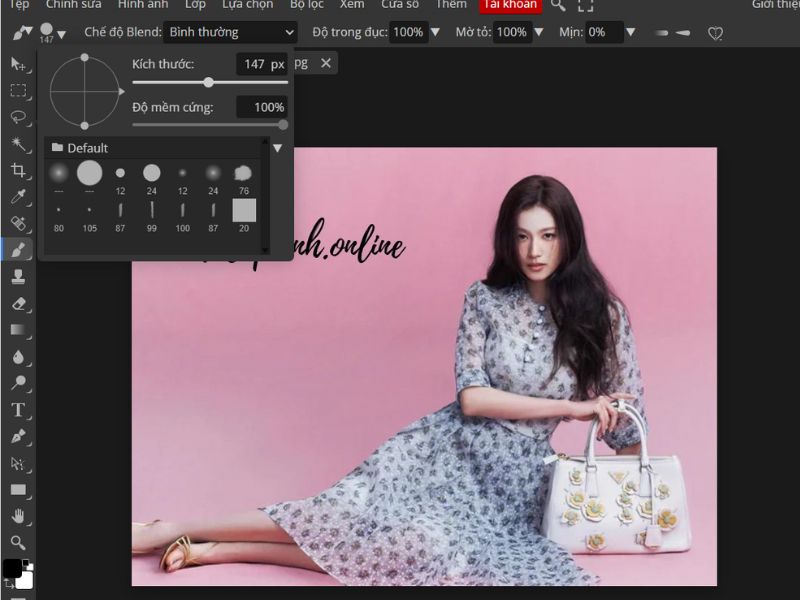Select the brush preset labeled 99
Screen dimensions: 800x600
coord(152,215)
